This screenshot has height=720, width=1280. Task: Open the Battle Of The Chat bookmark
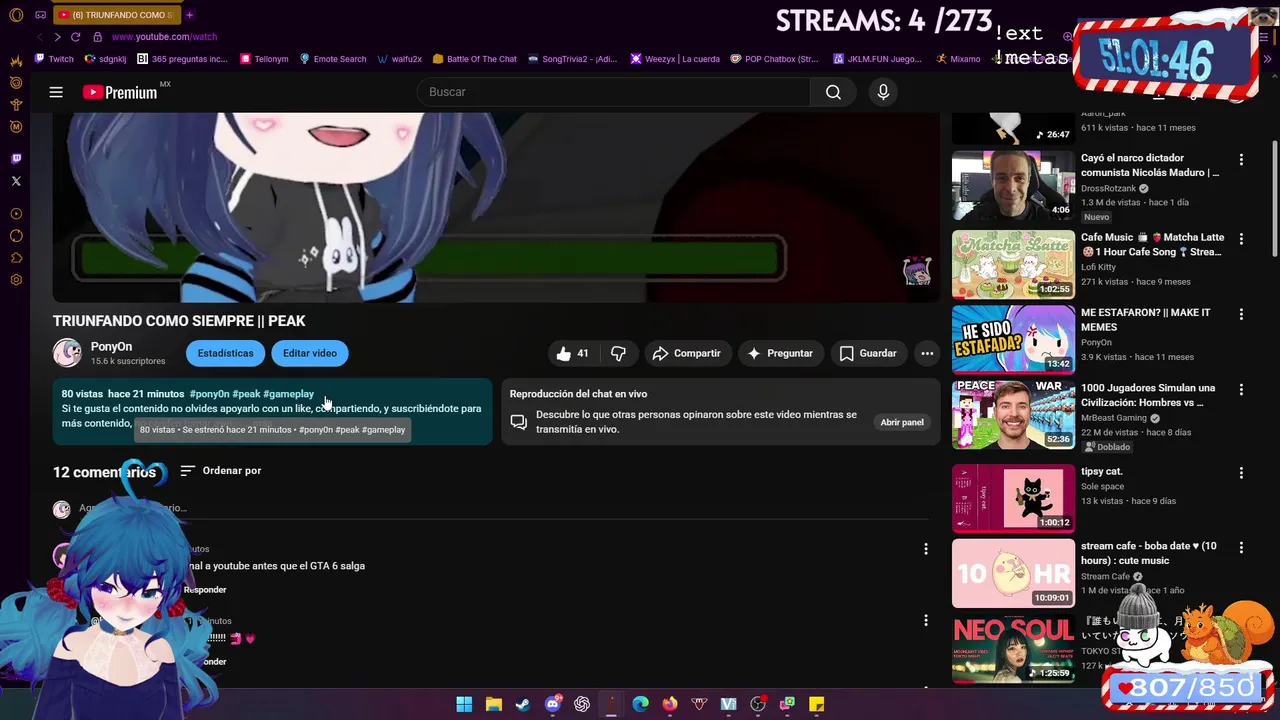(474, 59)
